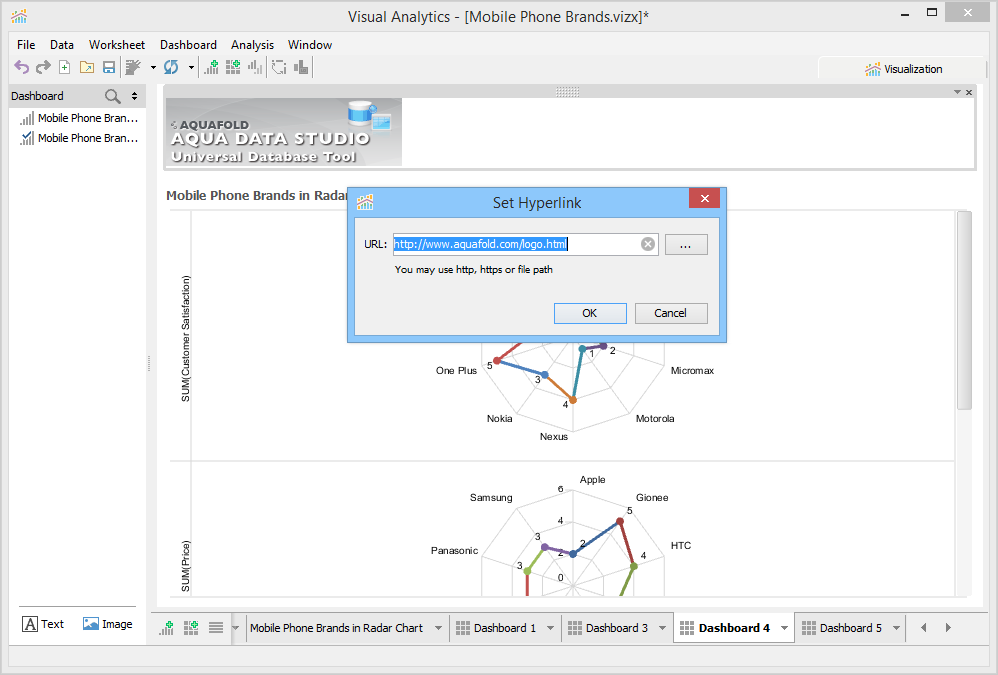Open Dashboard 5 tab dropdown arrow
Screen dimensions: 998x675
[896, 628]
